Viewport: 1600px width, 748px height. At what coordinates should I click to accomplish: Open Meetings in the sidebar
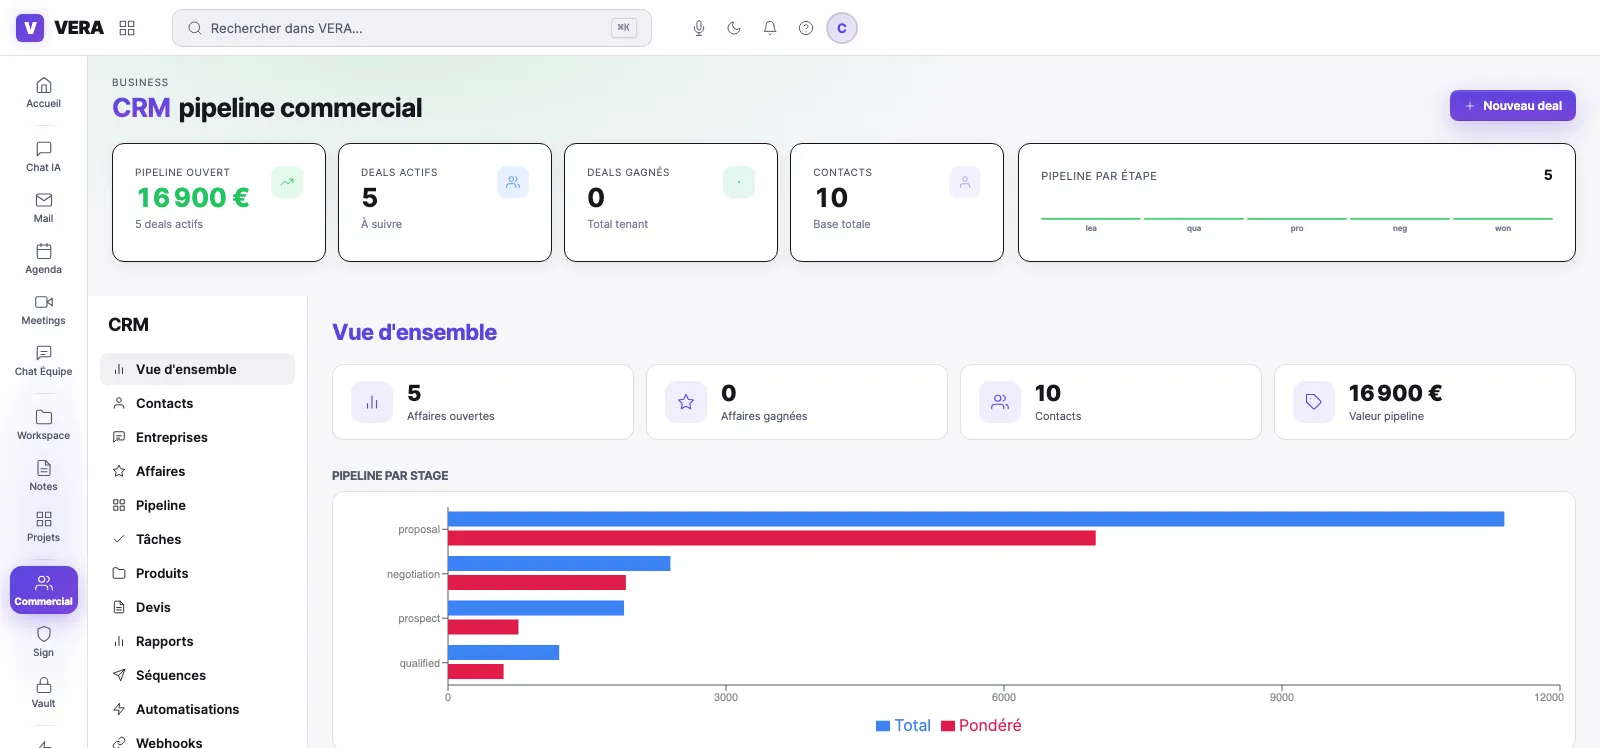[44, 310]
